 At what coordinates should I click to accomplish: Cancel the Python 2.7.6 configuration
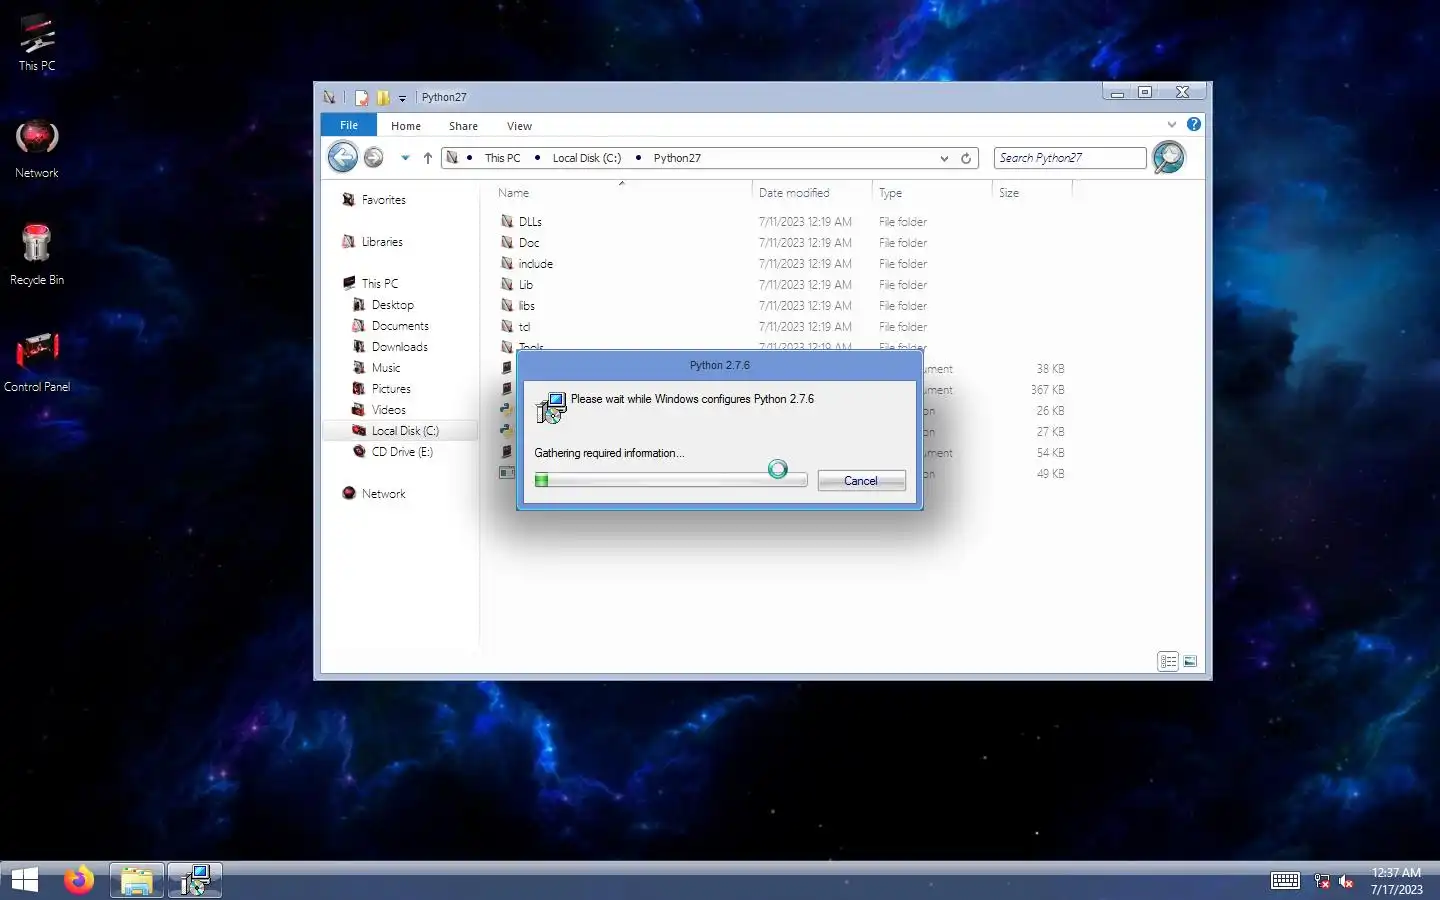(861, 481)
